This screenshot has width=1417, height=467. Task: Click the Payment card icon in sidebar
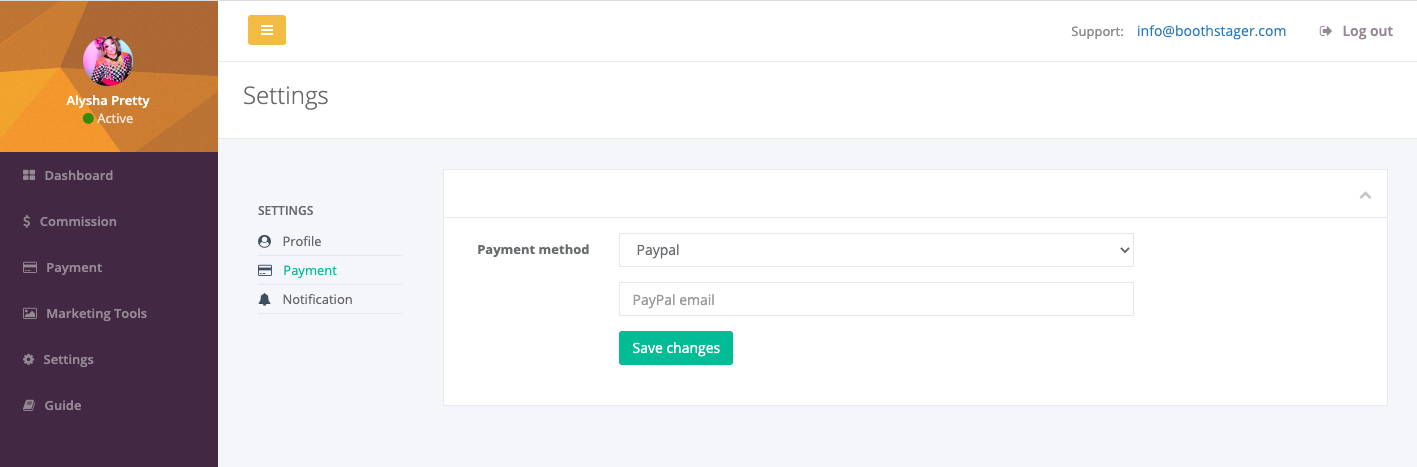click(30, 267)
